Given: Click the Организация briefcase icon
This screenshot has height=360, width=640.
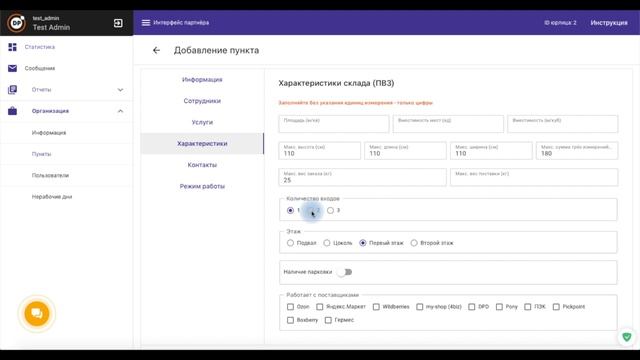Looking at the screenshot, I should [x=13, y=111].
